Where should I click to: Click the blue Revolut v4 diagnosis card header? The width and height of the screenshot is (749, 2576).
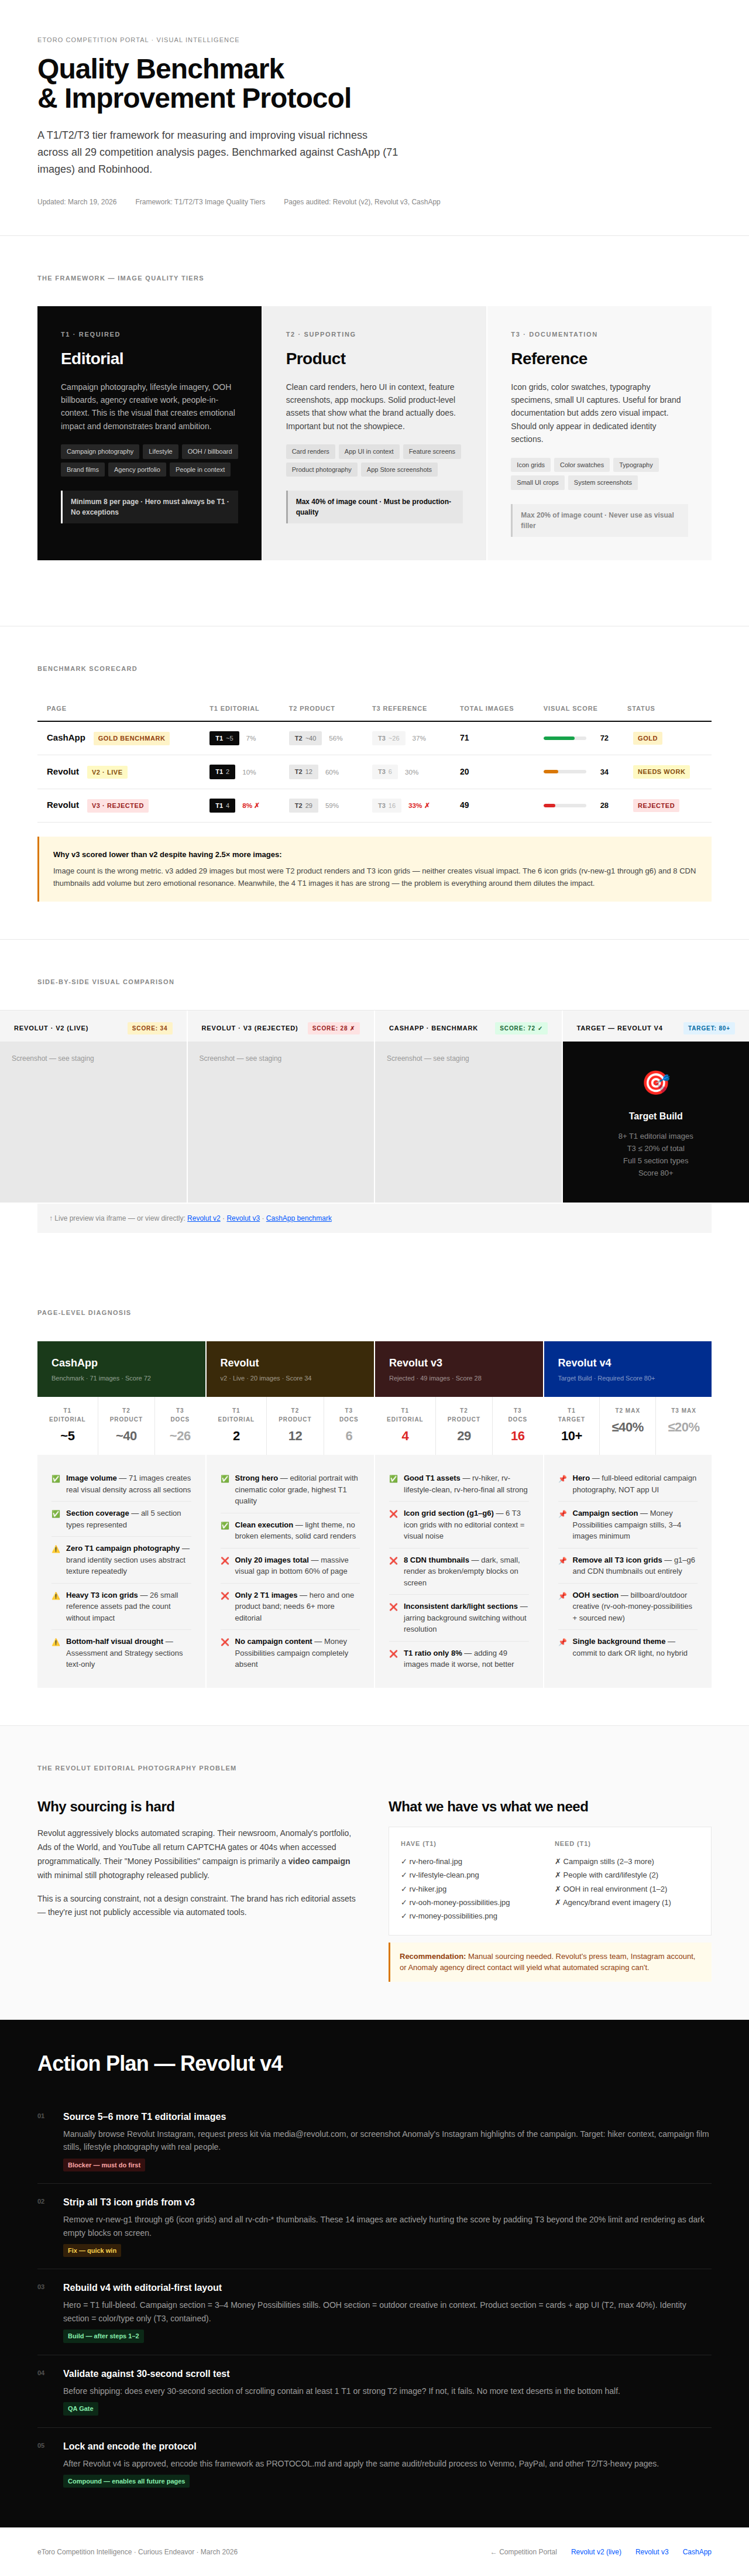tap(628, 1369)
